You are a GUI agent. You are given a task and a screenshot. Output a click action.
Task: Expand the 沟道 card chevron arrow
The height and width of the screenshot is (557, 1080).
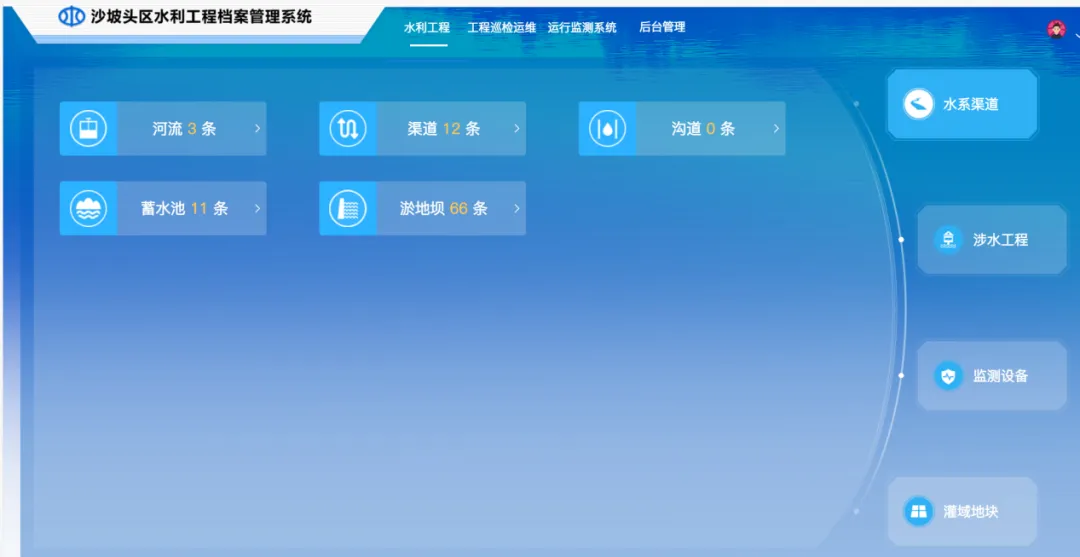click(x=776, y=129)
